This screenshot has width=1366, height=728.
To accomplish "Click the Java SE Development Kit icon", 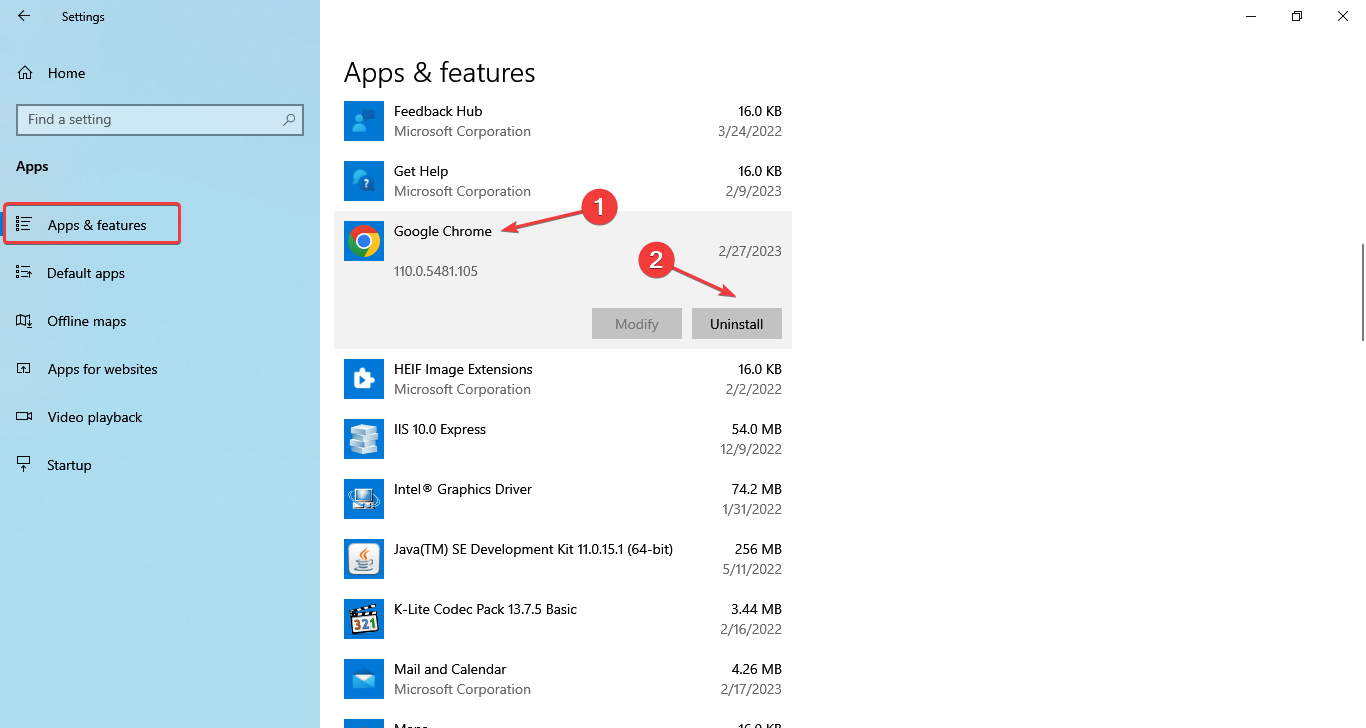I will point(363,559).
